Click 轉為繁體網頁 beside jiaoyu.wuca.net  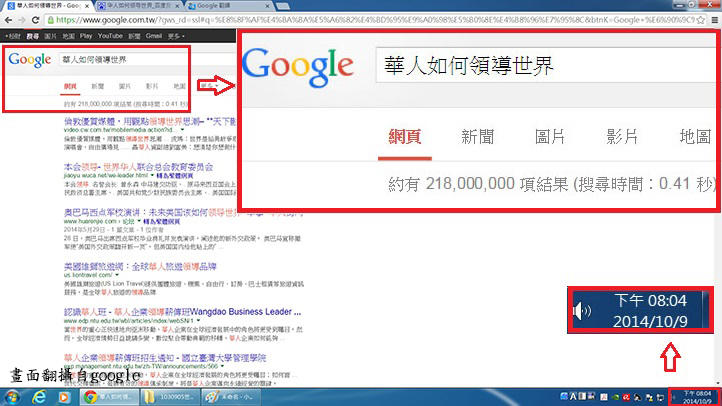(174, 176)
